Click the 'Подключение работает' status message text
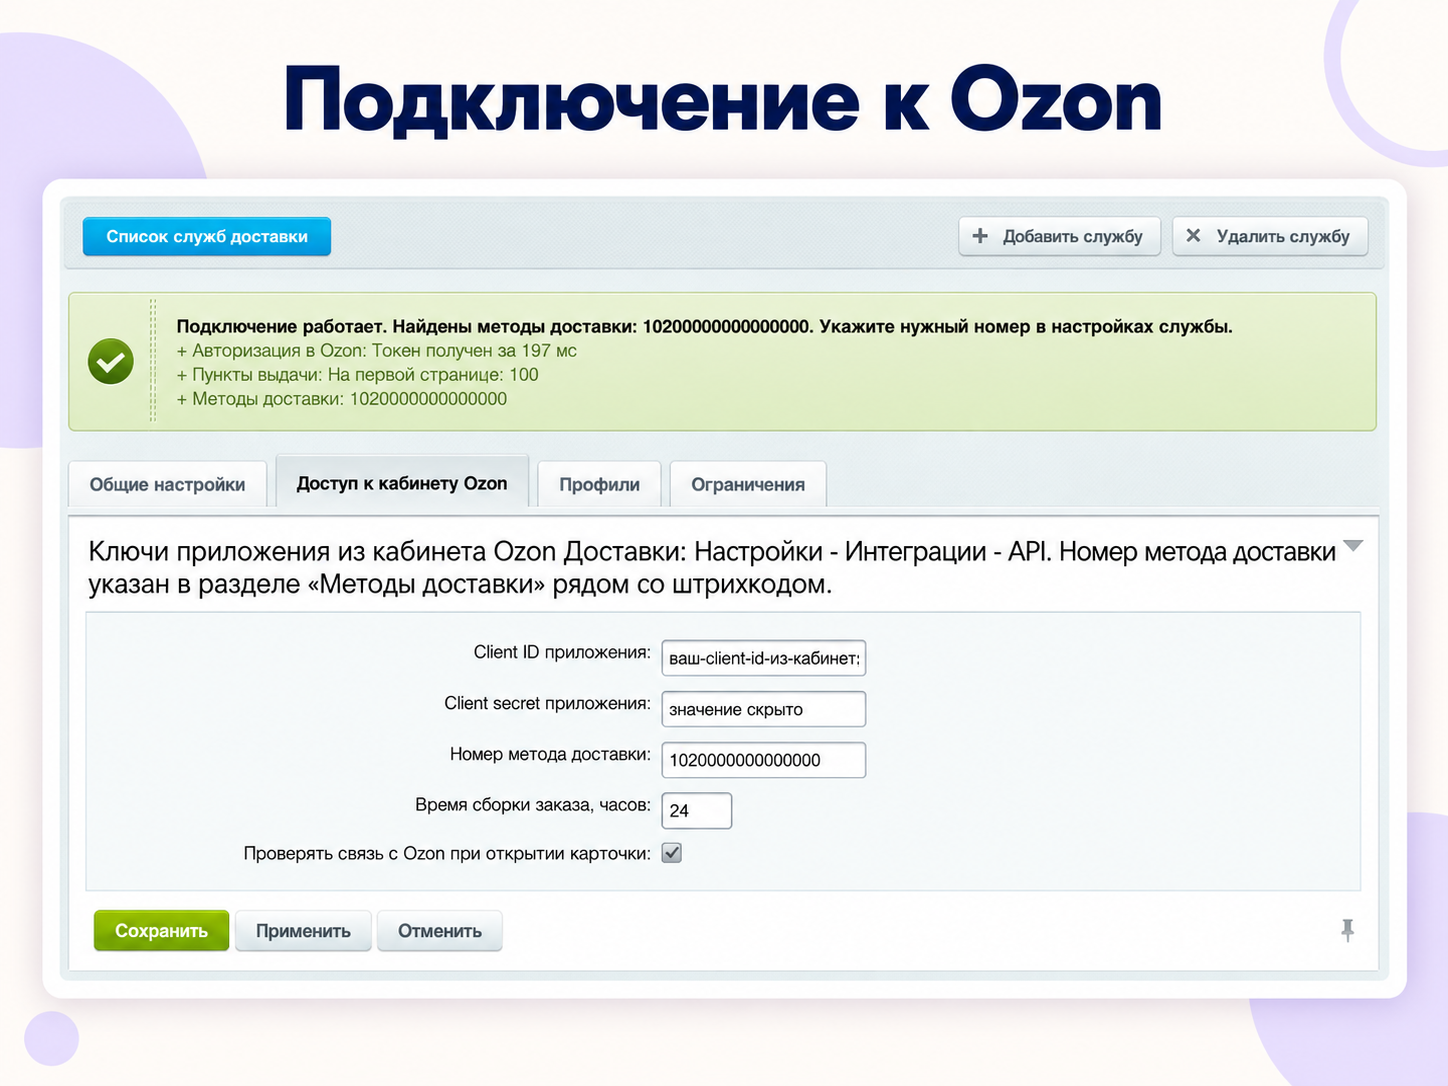 tap(704, 326)
